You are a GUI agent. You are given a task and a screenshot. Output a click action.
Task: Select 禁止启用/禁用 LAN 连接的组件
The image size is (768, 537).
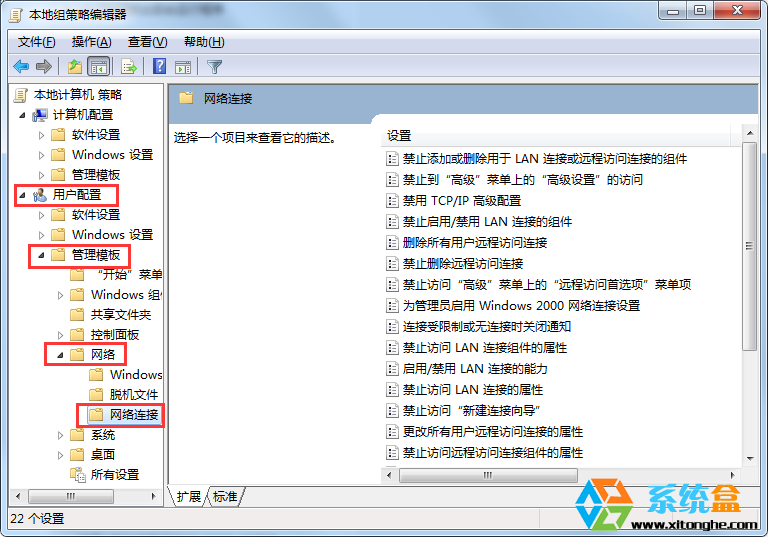[x=487, y=222]
